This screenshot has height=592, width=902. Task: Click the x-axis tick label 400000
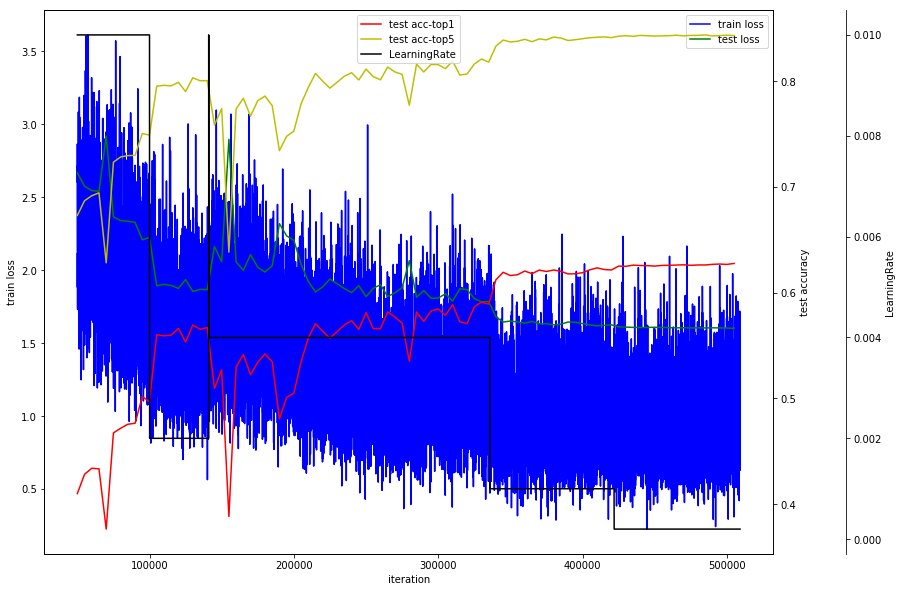(583, 566)
